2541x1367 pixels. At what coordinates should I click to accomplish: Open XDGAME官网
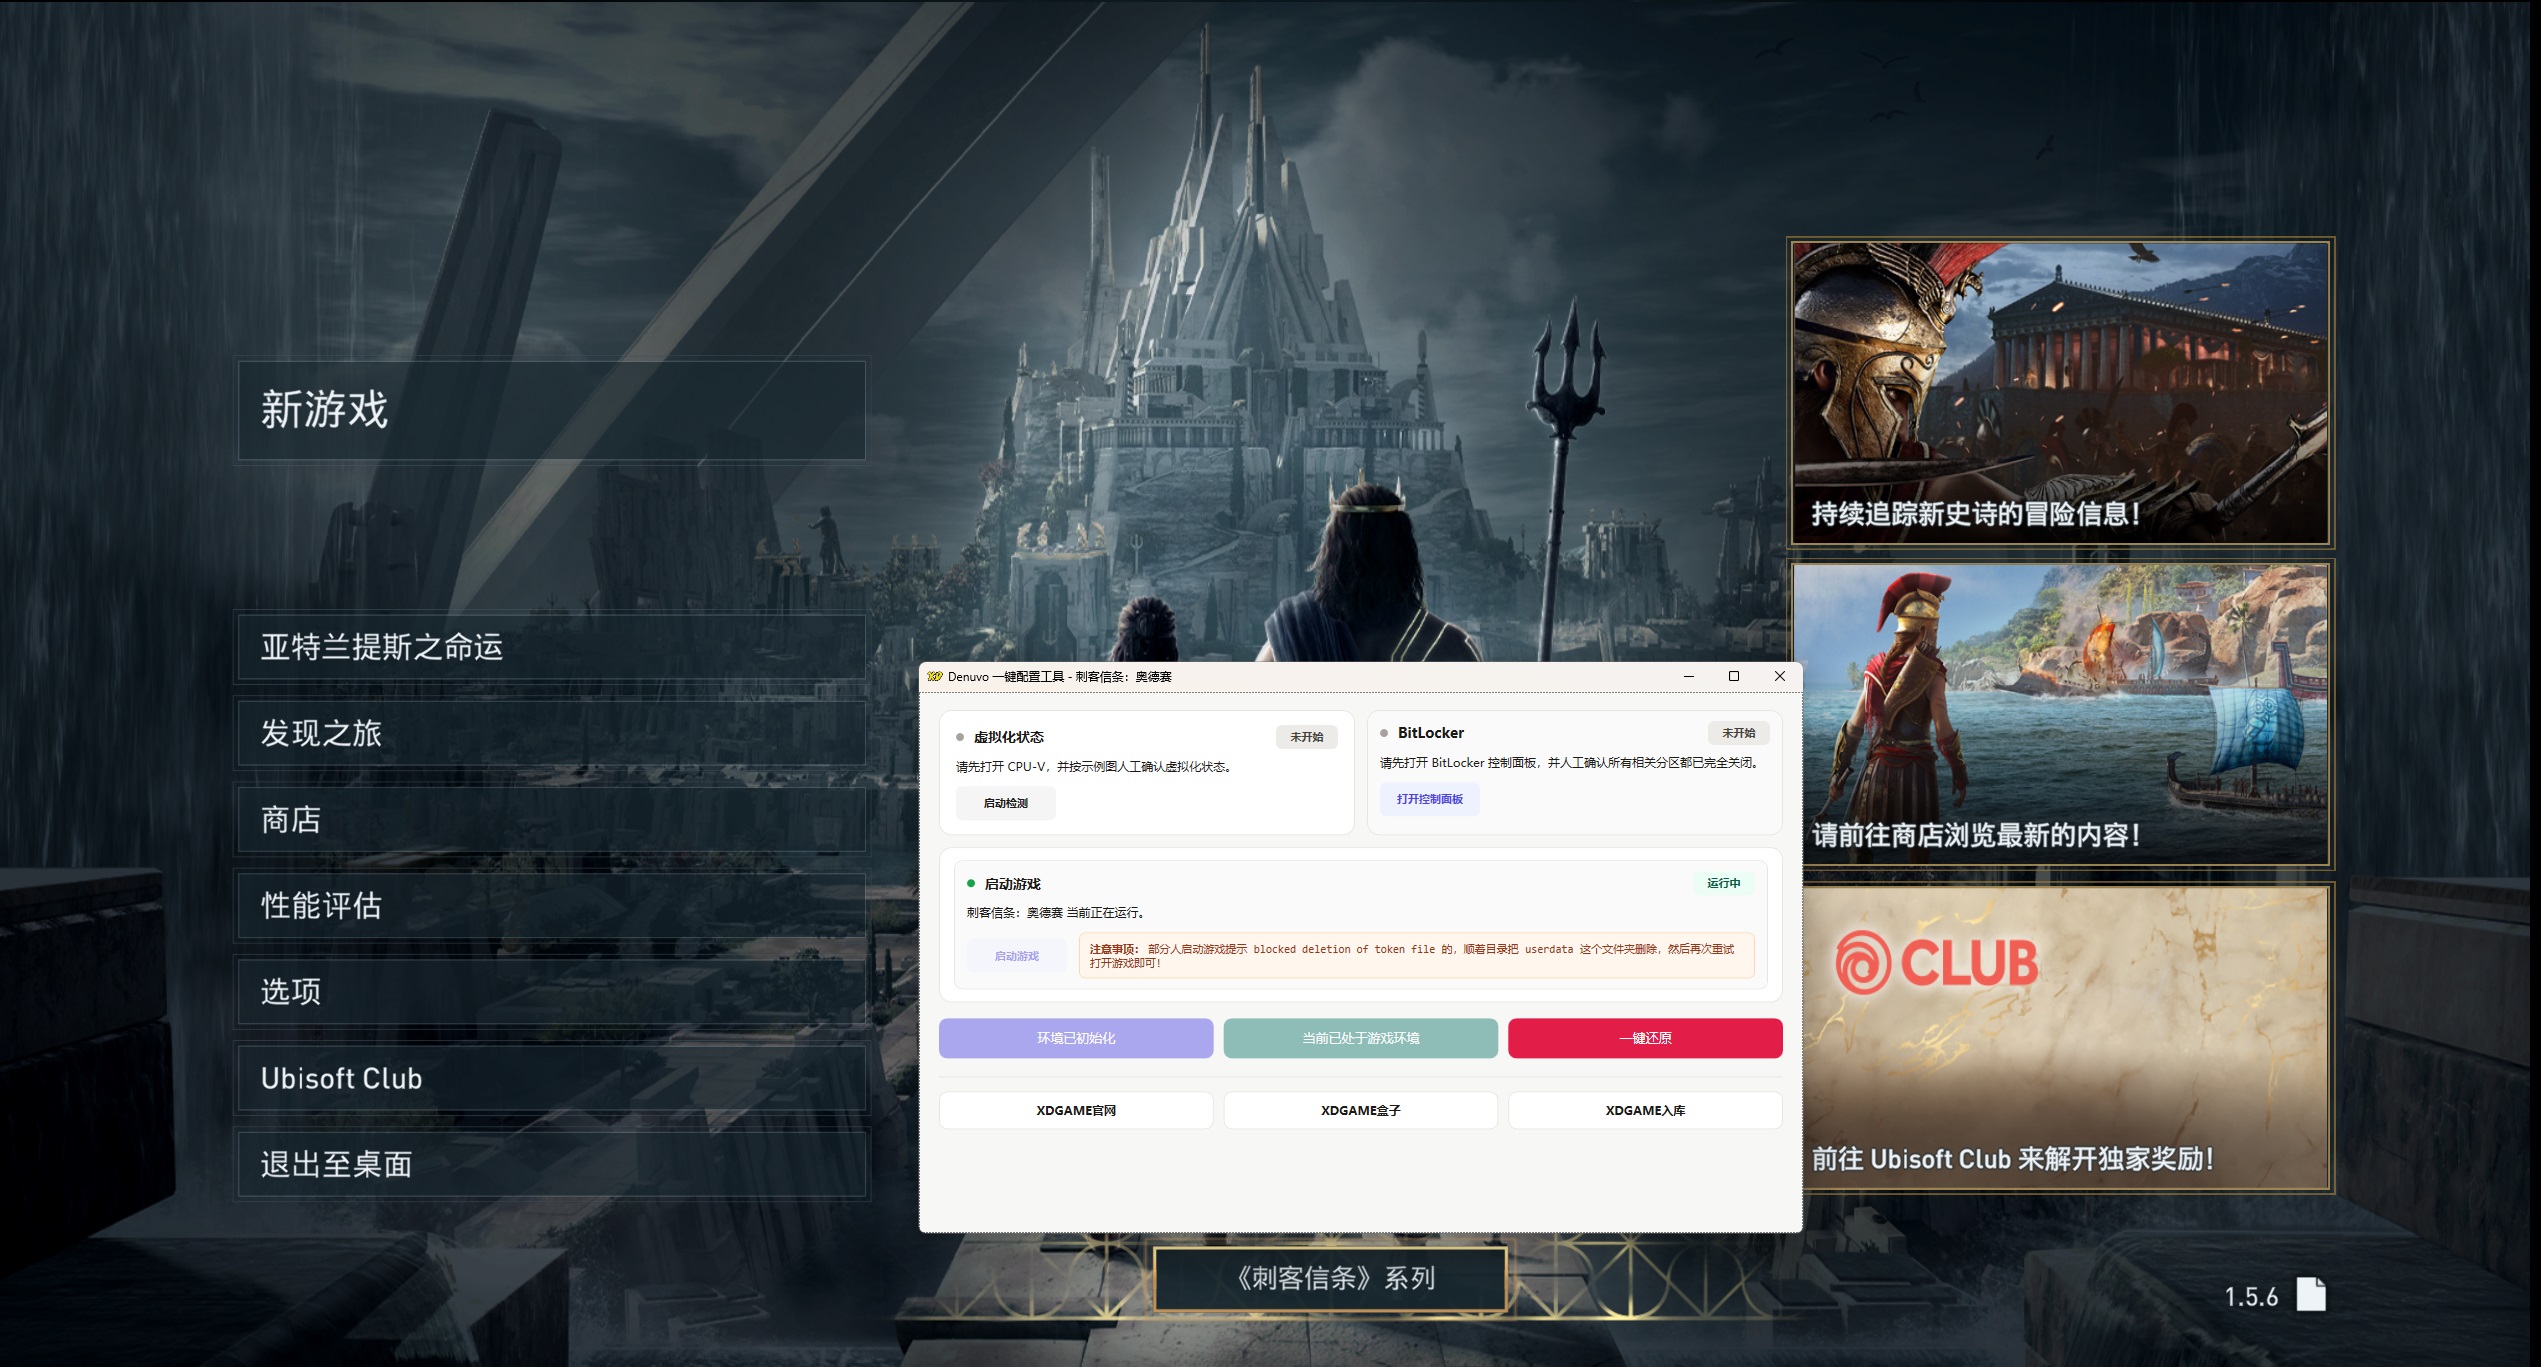click(x=1075, y=1110)
